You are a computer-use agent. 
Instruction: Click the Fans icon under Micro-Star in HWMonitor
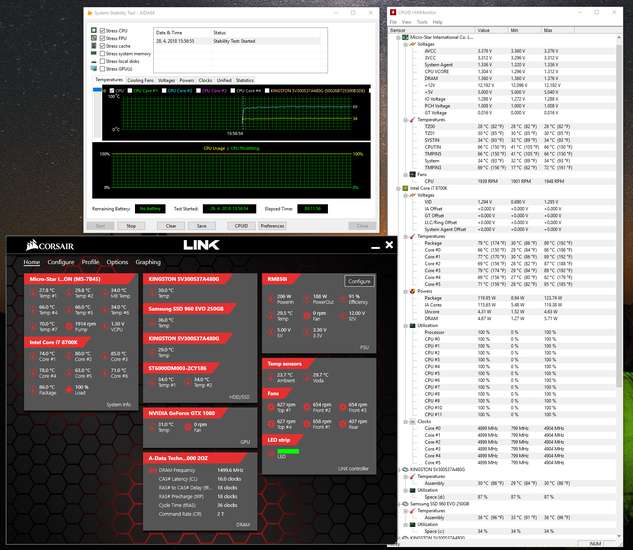[x=412, y=174]
